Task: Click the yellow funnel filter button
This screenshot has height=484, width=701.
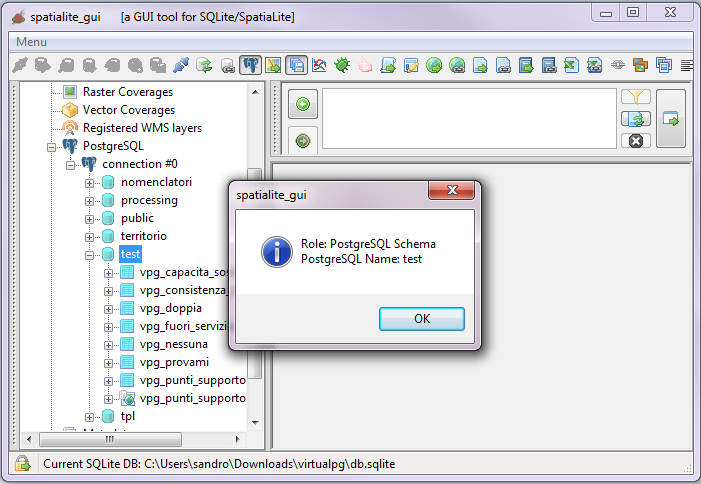Action: pyautogui.click(x=636, y=97)
